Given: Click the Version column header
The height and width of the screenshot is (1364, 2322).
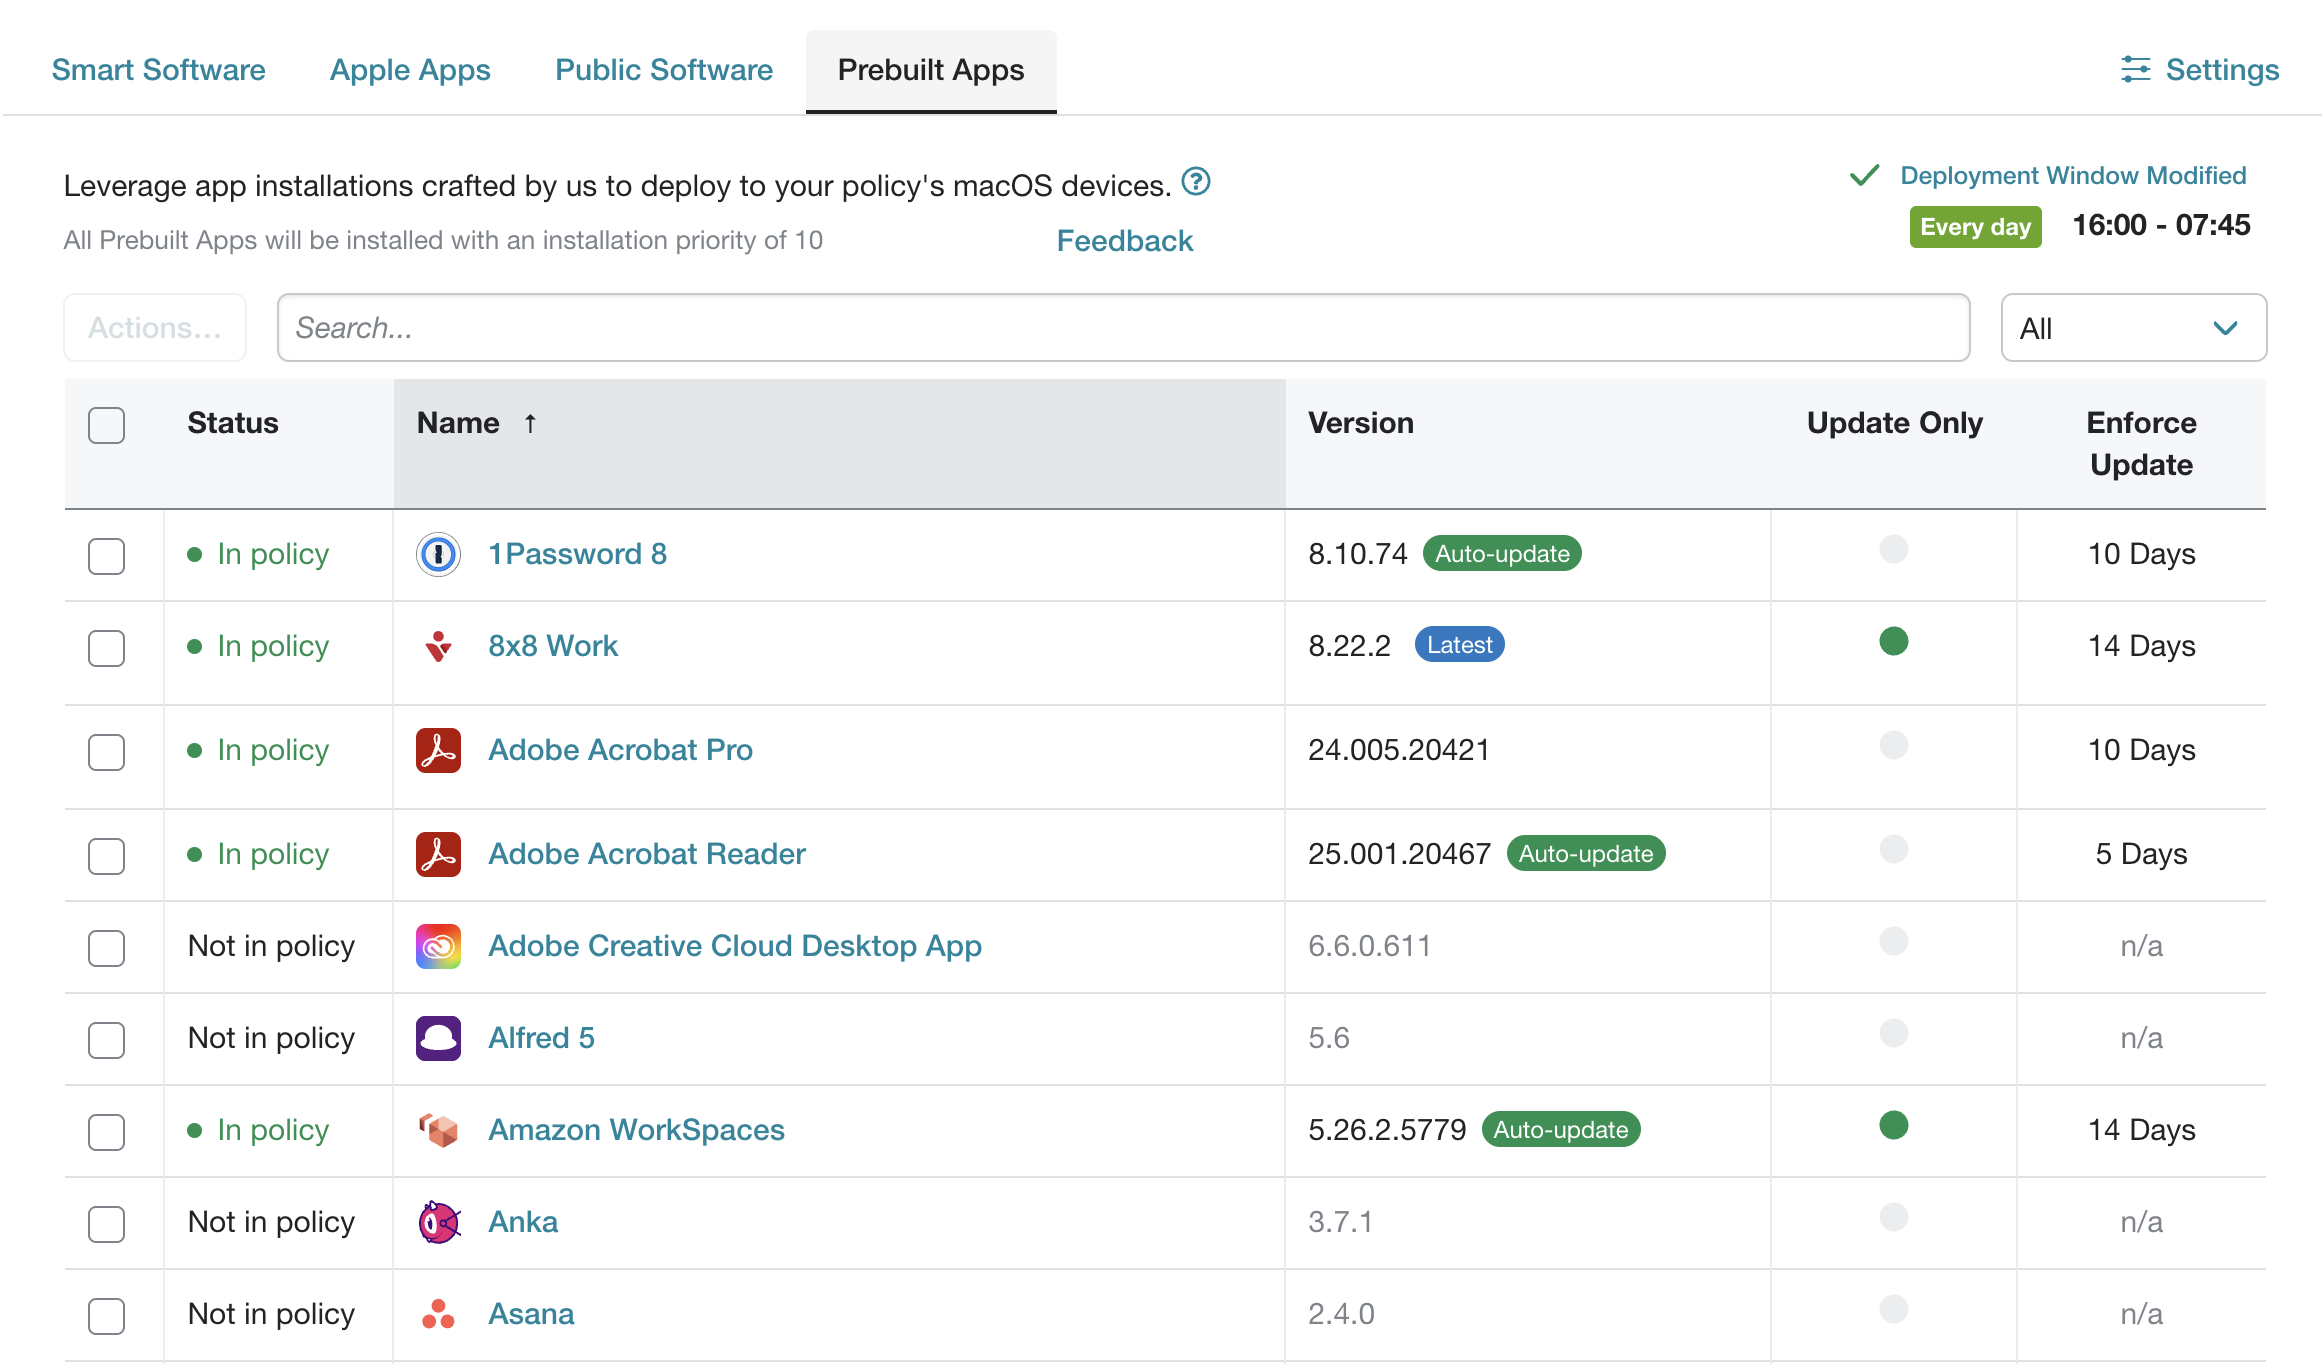Looking at the screenshot, I should click(x=1361, y=423).
